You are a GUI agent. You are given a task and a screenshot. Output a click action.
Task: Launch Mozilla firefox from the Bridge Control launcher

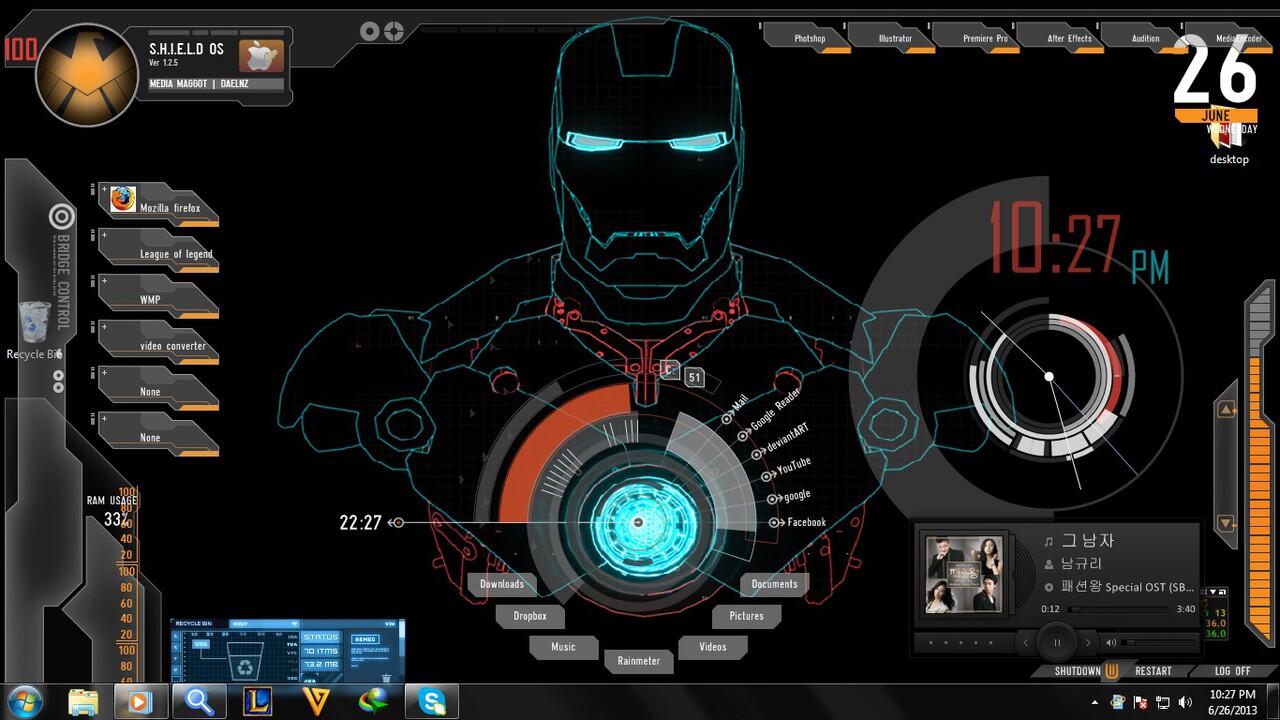pos(160,204)
